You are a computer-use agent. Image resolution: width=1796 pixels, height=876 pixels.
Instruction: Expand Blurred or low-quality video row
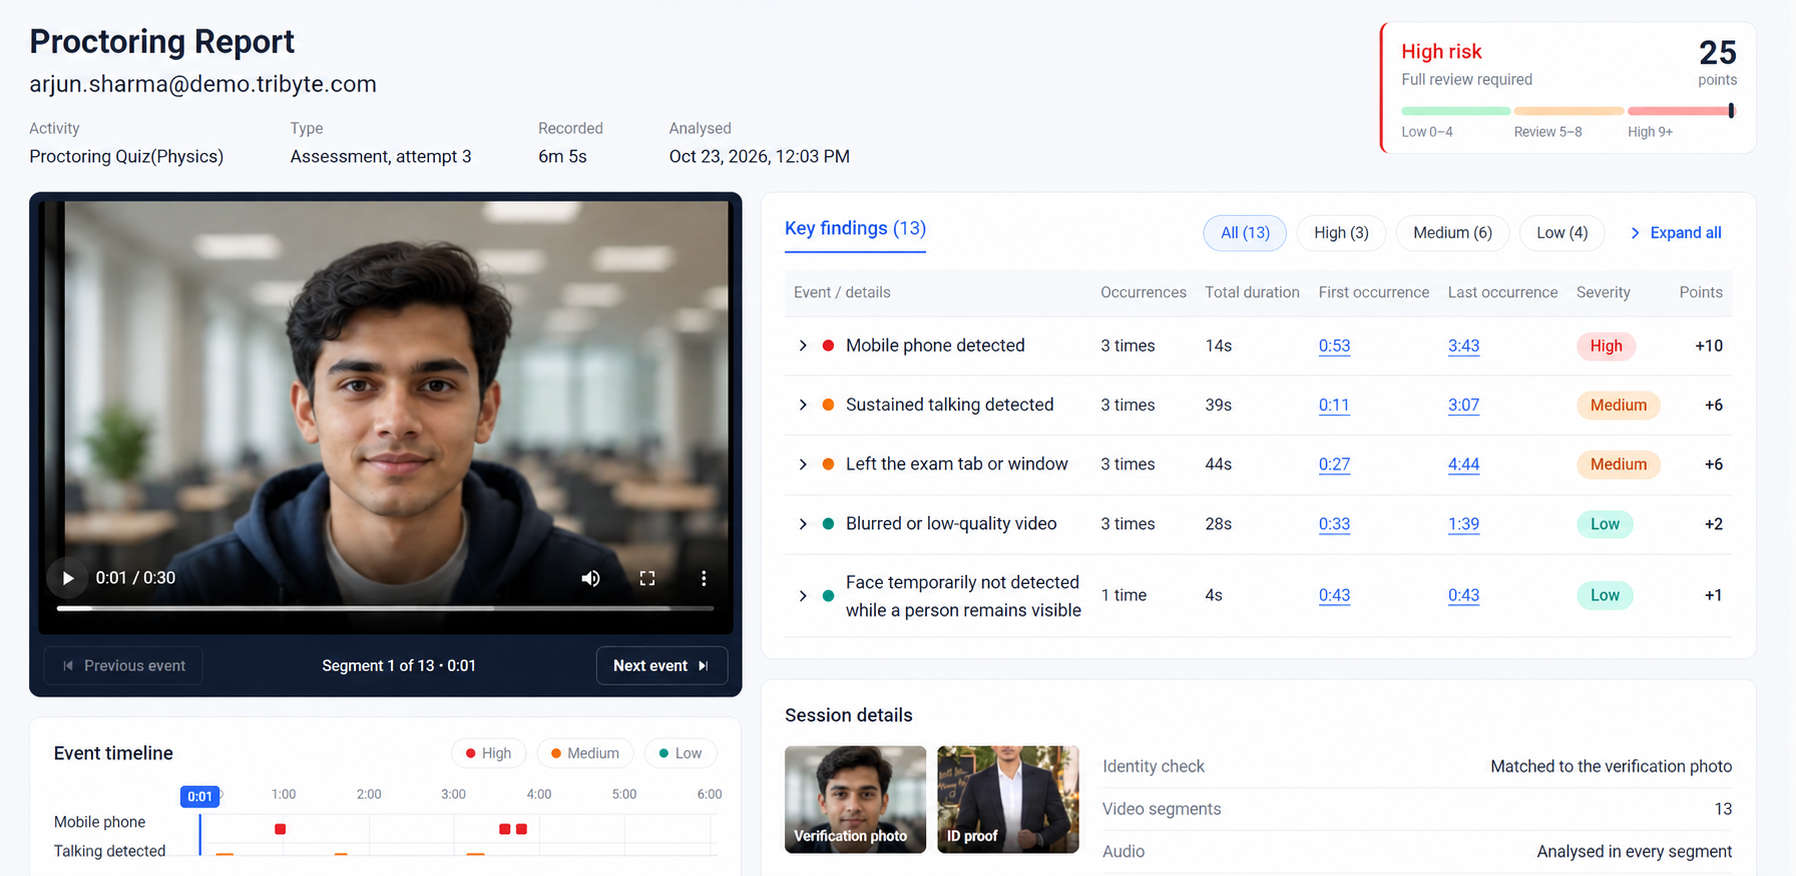tap(803, 524)
